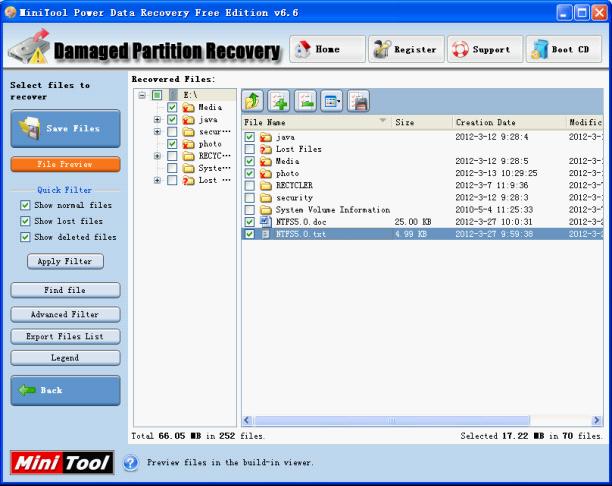This screenshot has height=486, width=612.
Task: Click the Modific… column header
Action: click(x=584, y=123)
